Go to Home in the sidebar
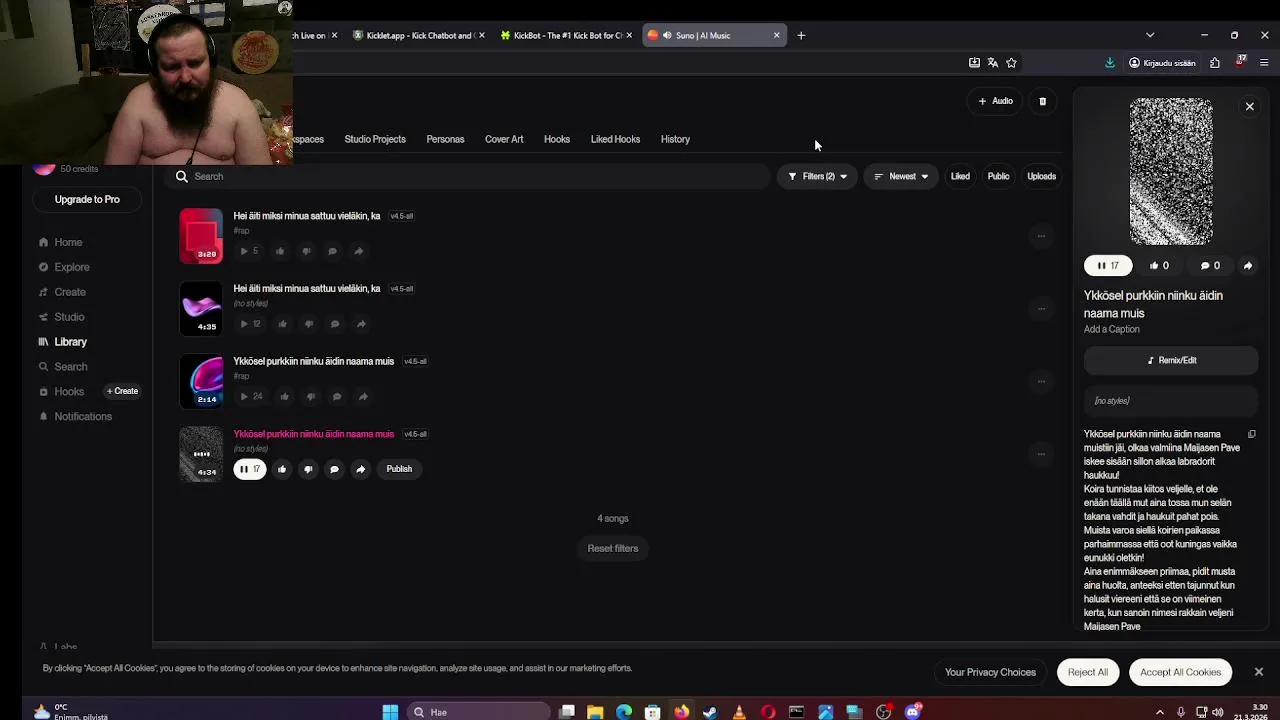The image size is (1280, 720). pos(68,242)
